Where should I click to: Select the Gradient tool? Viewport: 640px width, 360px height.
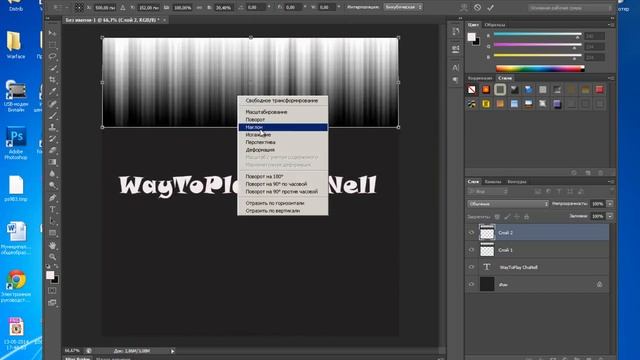click(52, 162)
